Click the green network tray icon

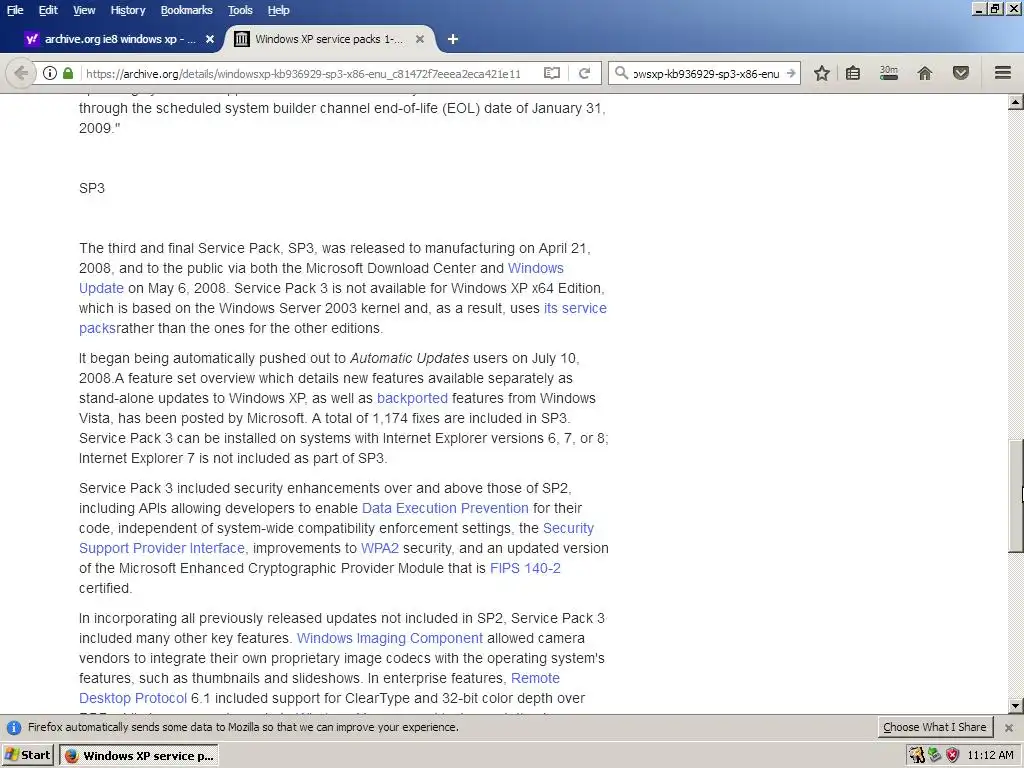[x=935, y=756]
